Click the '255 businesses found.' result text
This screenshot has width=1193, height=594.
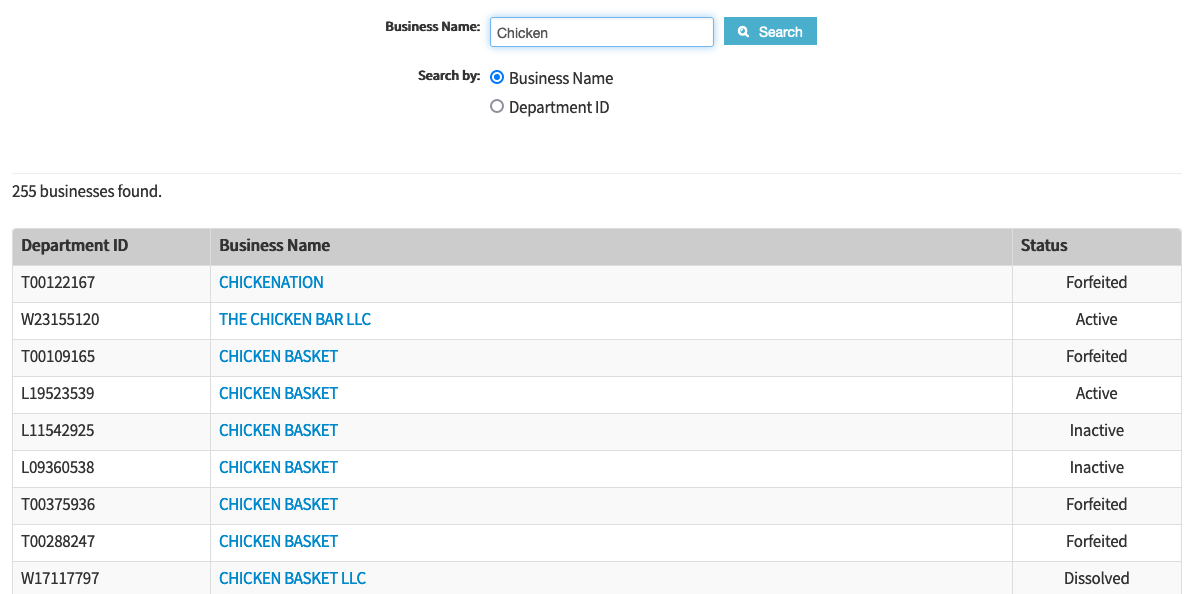point(87,192)
